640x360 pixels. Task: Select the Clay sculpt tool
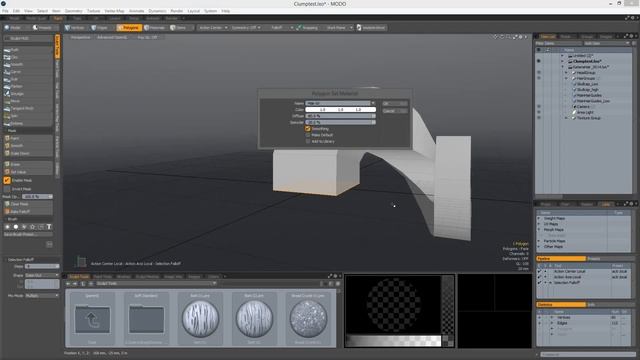tap(28, 57)
